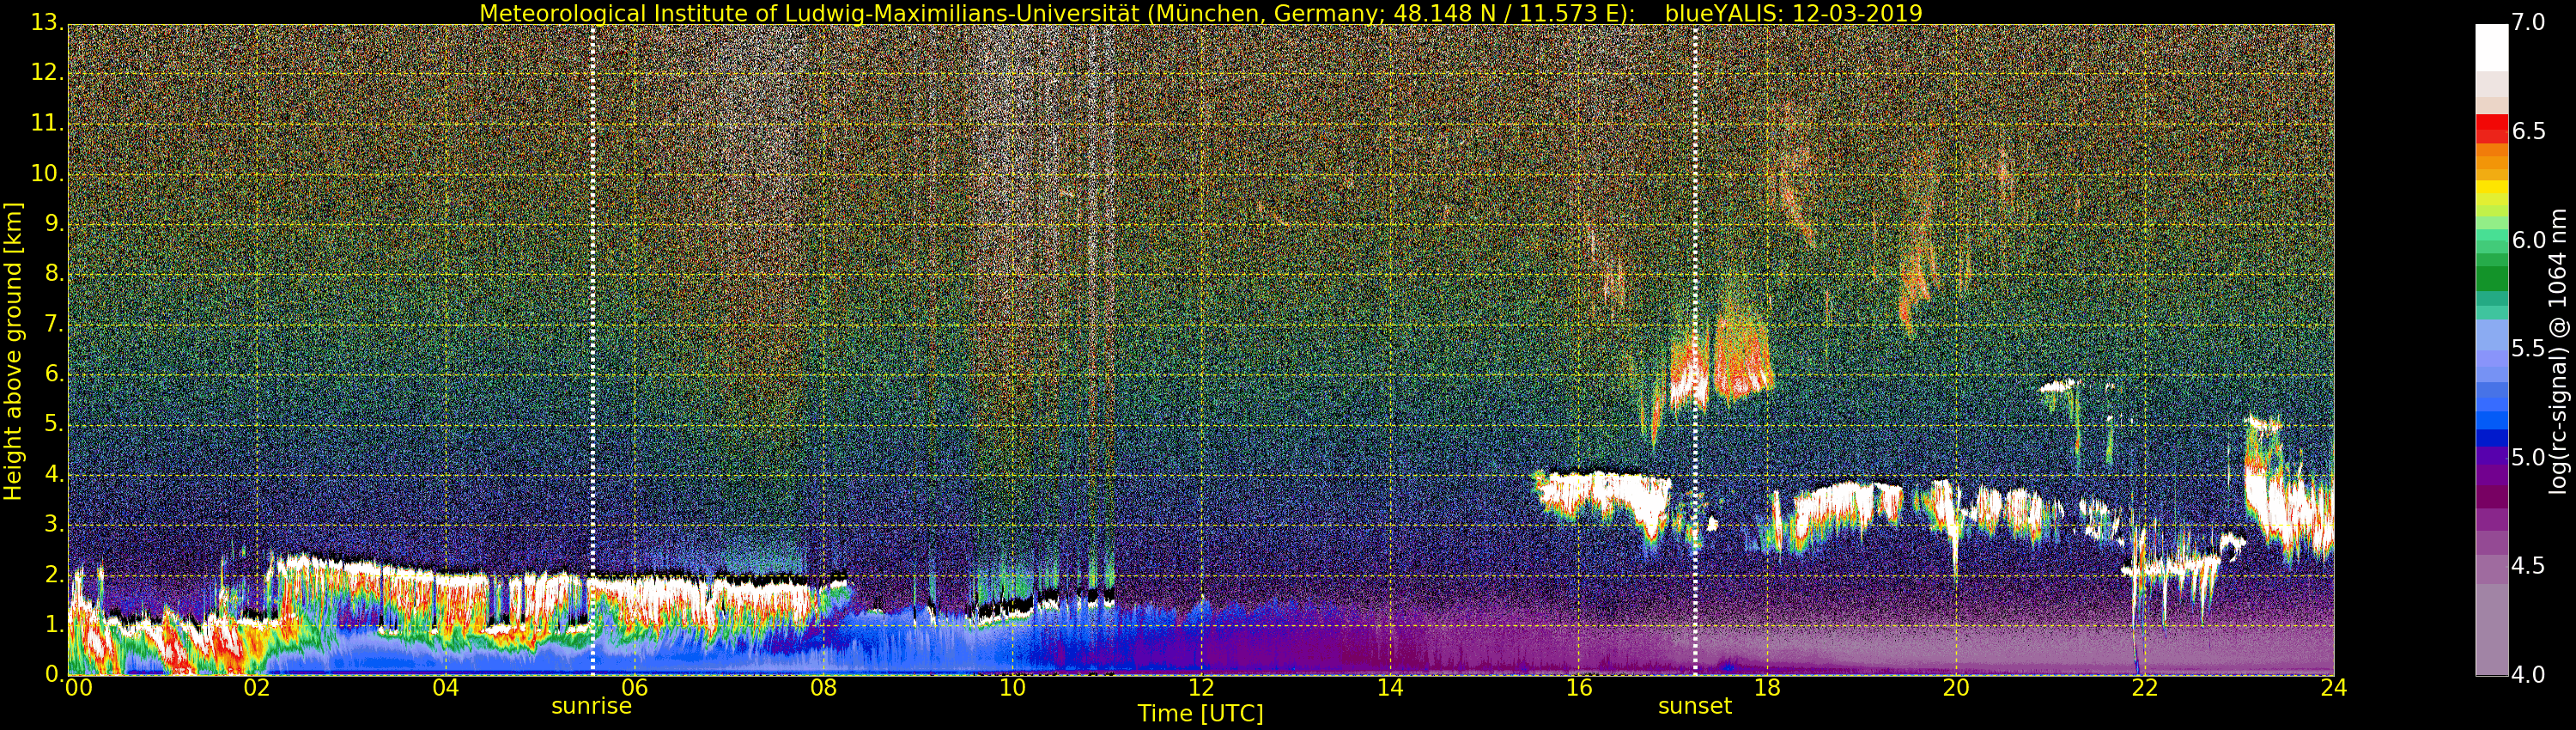Click the dotted white sunset marker line
Screen dimensions: 2576x730
pyautogui.click(x=1696, y=350)
